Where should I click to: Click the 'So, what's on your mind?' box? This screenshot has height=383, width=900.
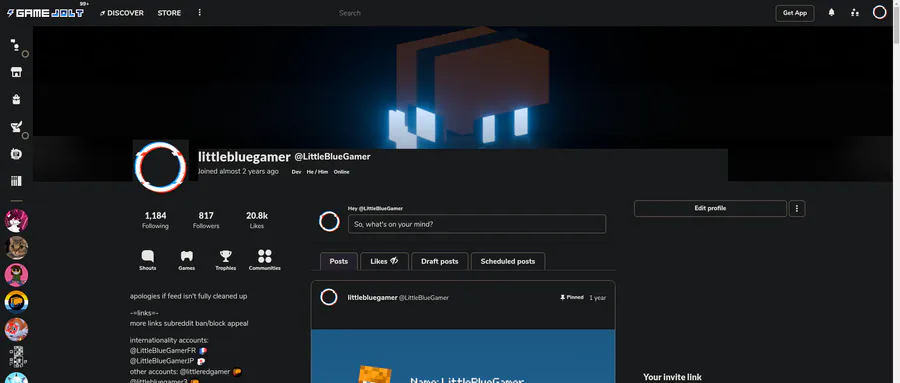tap(477, 224)
